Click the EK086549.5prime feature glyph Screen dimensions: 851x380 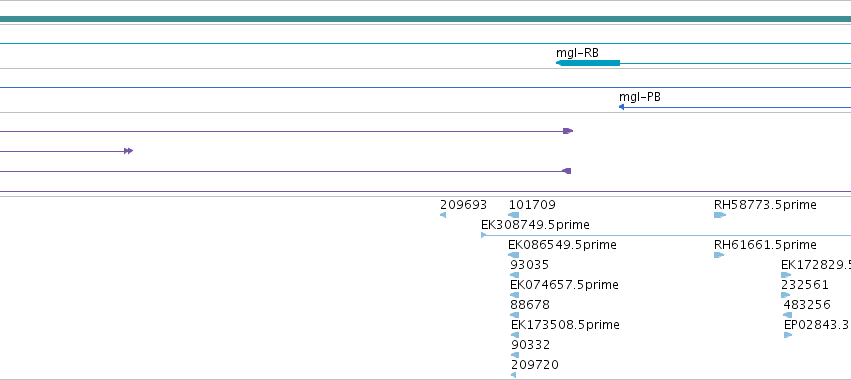(513, 255)
